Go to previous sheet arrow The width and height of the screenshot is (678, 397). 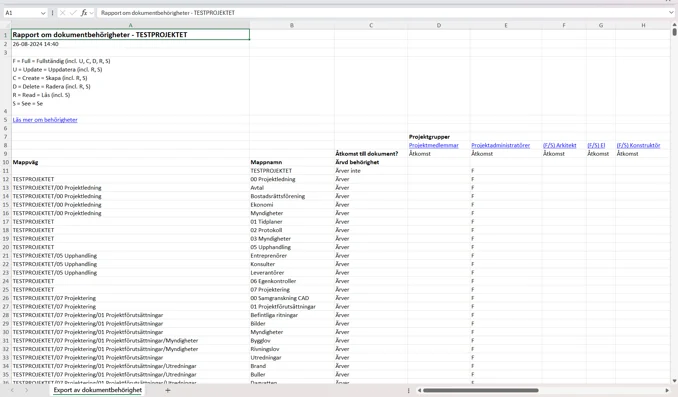[12, 390]
